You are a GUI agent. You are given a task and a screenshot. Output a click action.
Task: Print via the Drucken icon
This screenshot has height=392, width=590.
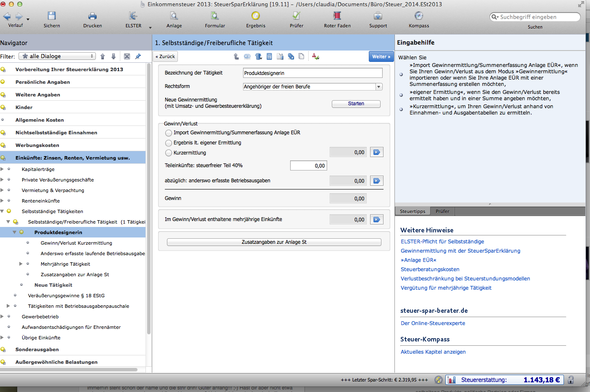point(92,16)
